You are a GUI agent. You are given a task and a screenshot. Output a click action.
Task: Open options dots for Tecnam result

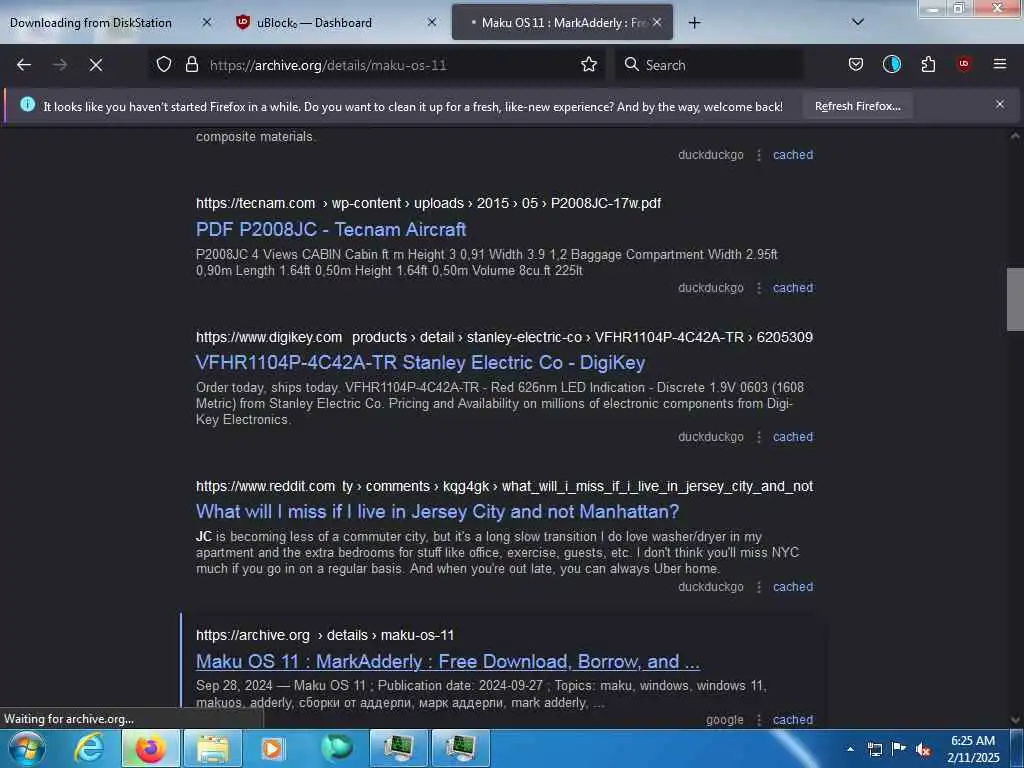[x=759, y=288]
